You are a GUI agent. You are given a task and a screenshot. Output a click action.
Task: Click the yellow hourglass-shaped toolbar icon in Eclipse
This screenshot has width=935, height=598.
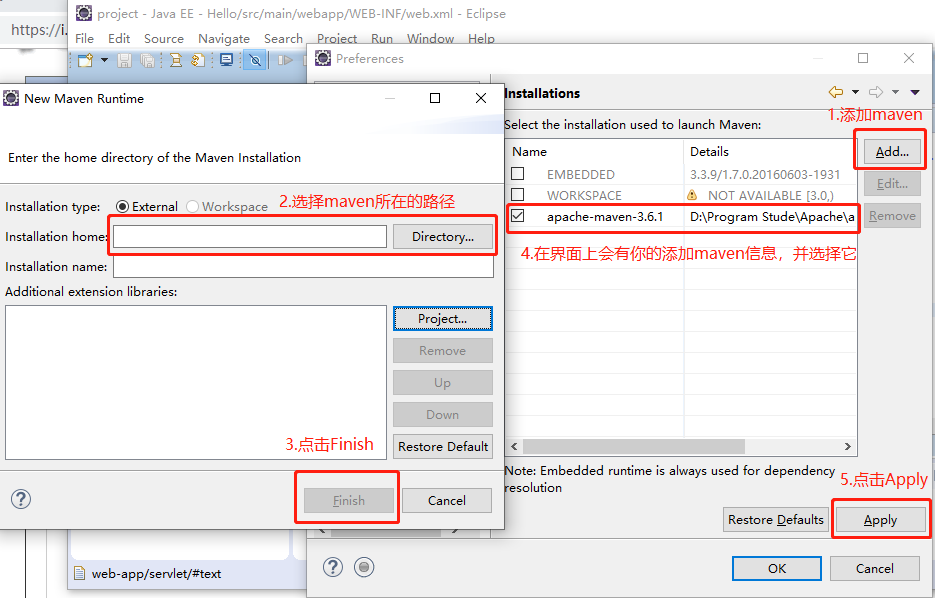(176, 60)
